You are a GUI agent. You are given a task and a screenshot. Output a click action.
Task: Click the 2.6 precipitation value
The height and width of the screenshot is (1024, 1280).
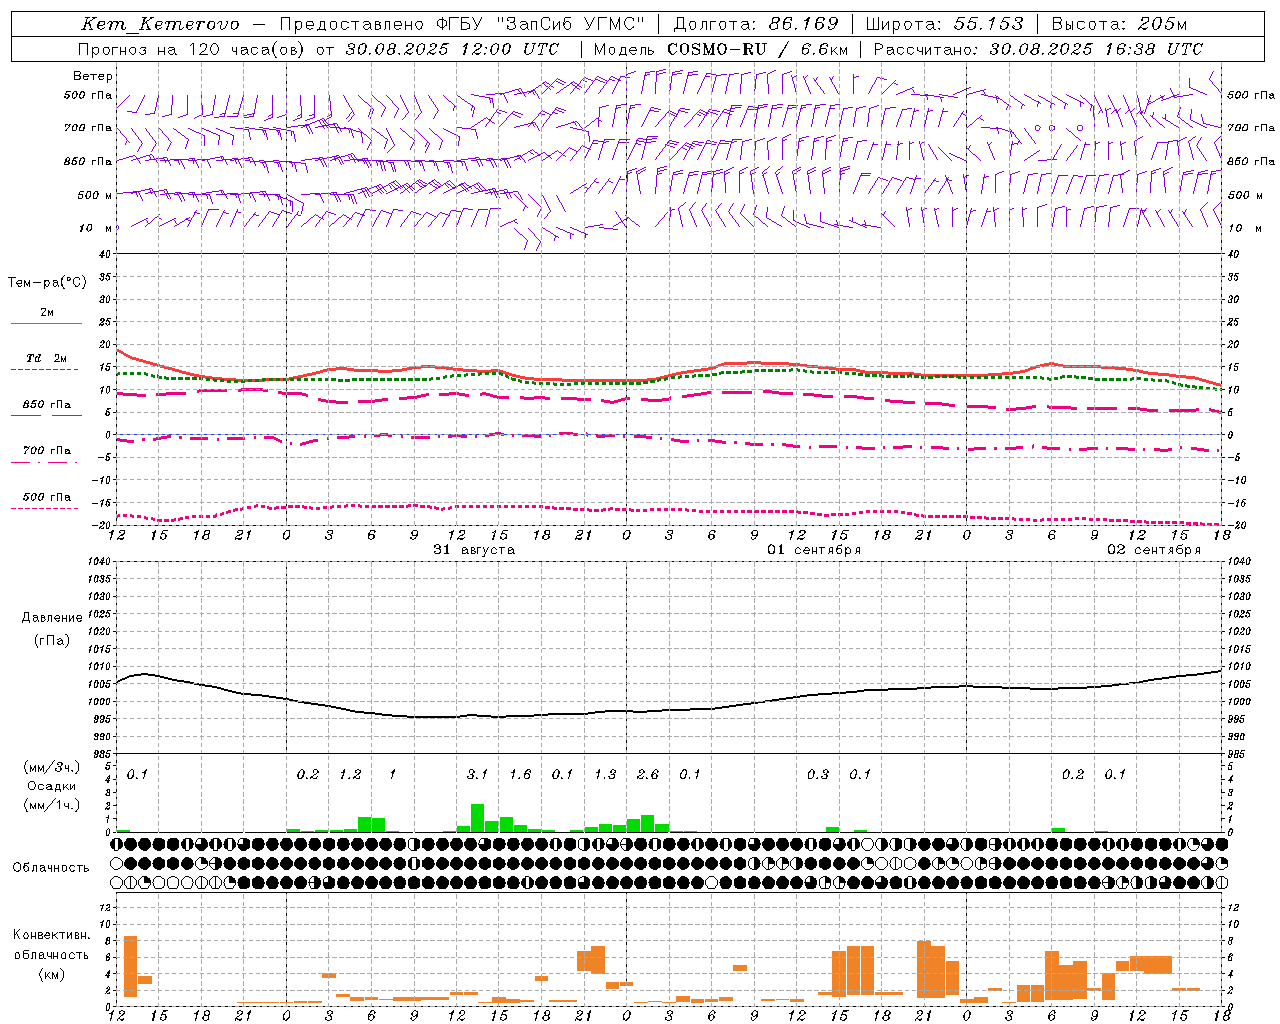tap(648, 774)
